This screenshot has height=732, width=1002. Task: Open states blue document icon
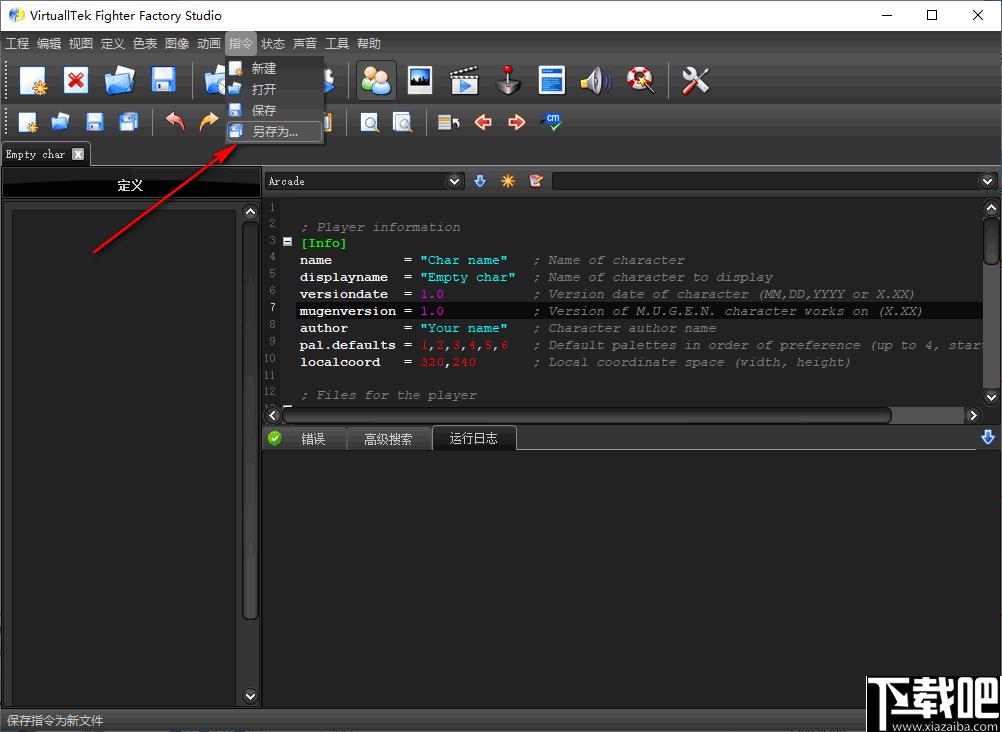tap(551, 81)
